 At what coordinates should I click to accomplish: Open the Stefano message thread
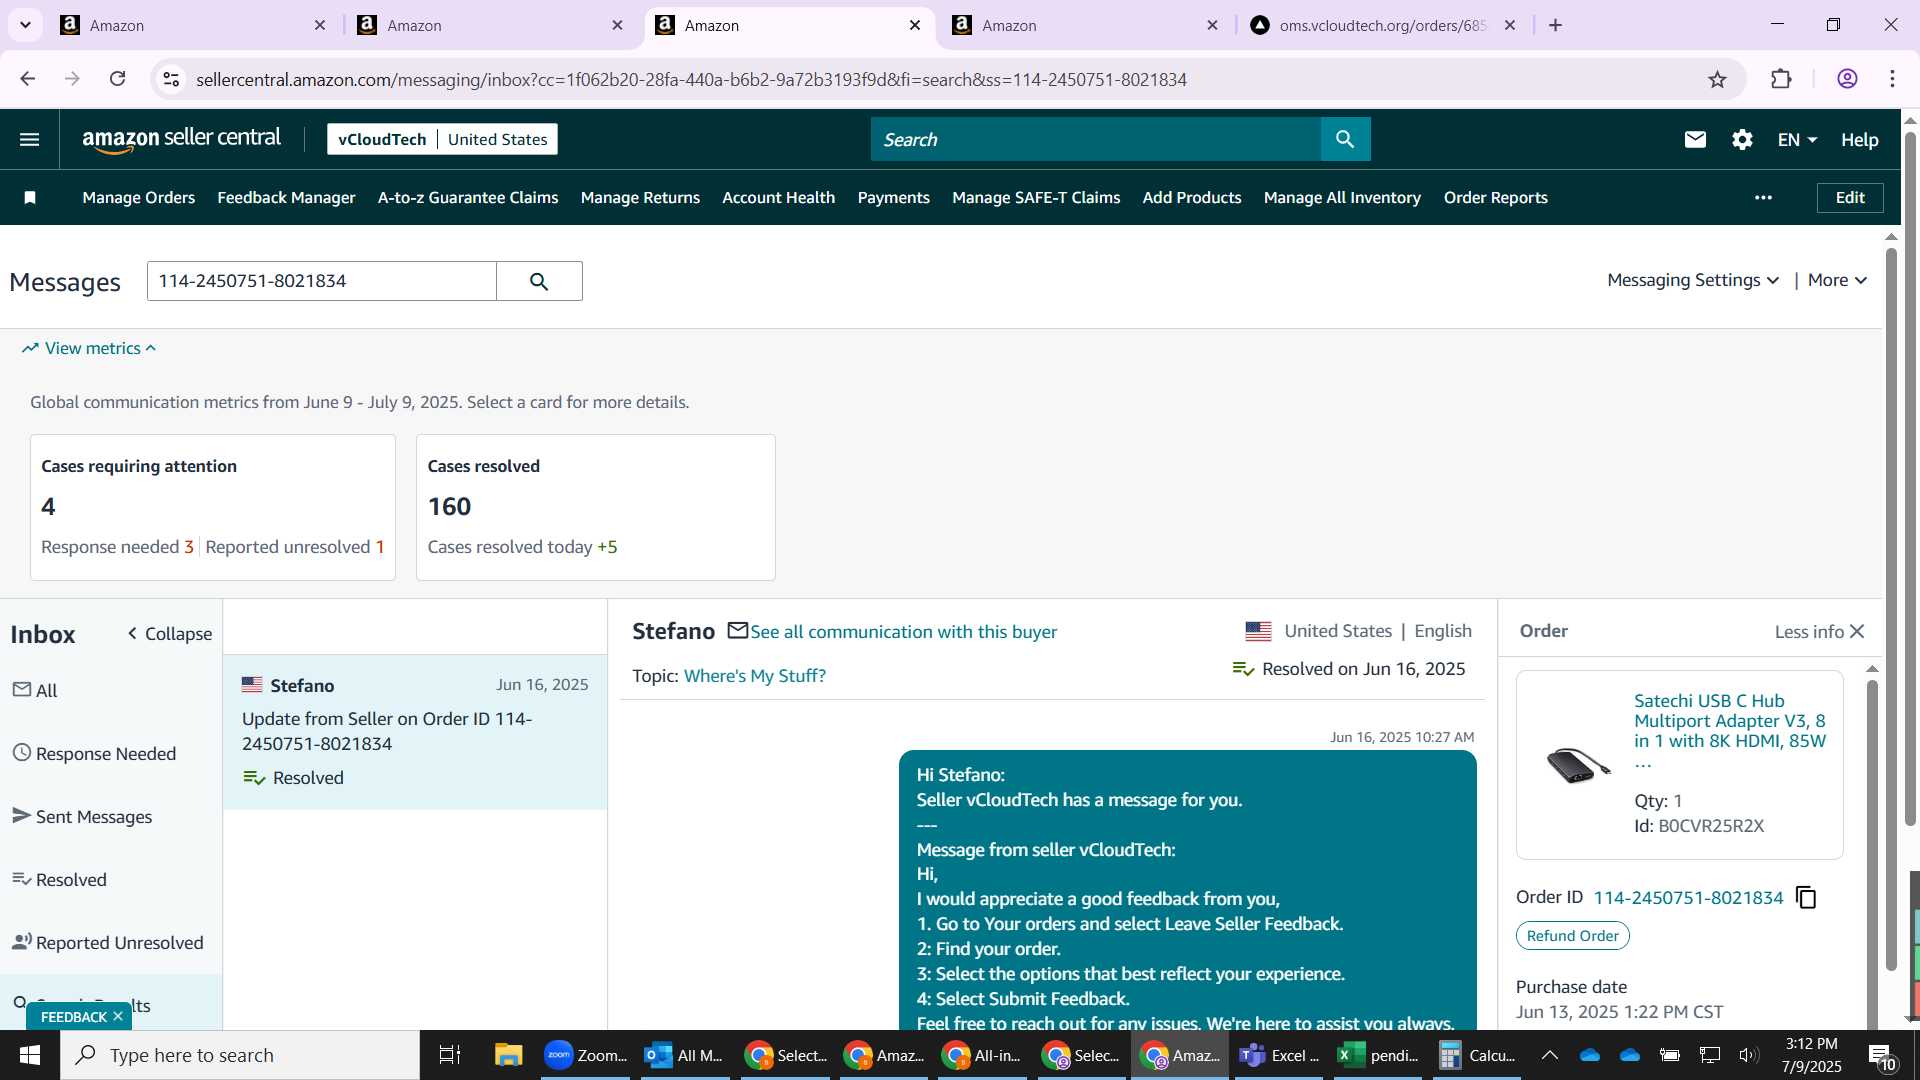click(x=415, y=732)
